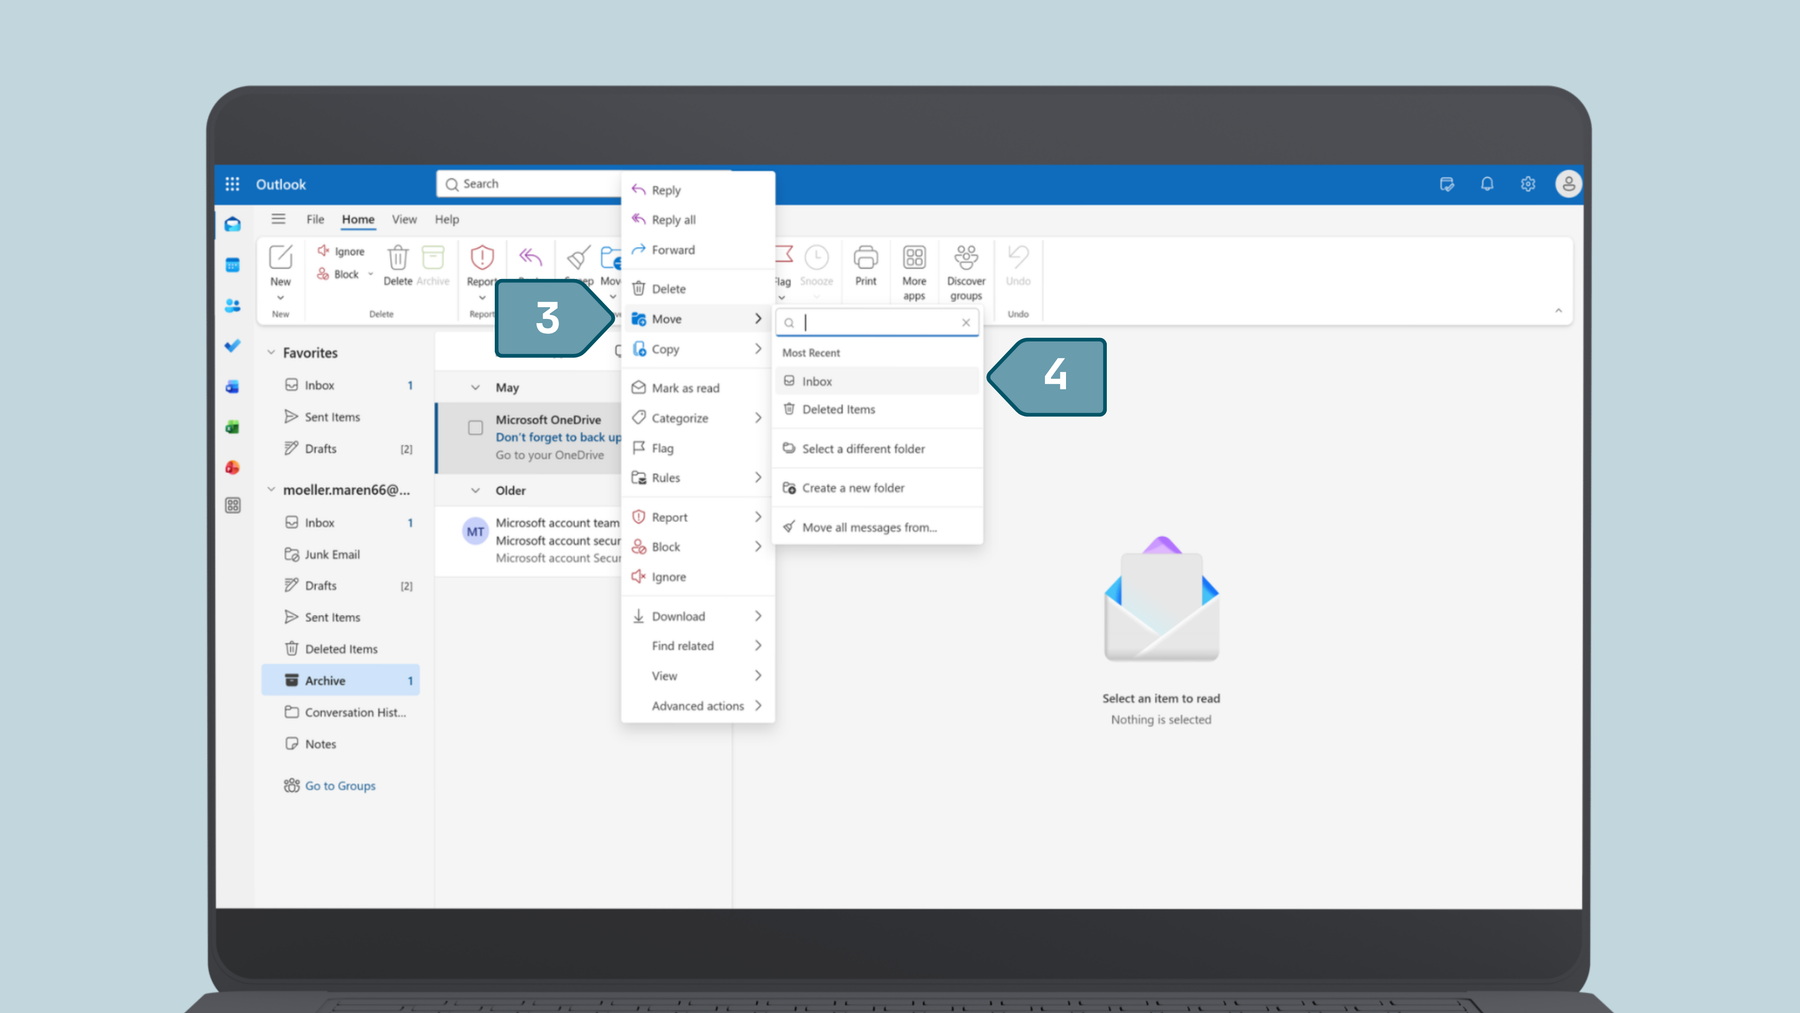The image size is (1800, 1013).
Task: Open the notifications bell icon
Action: [x=1487, y=184]
